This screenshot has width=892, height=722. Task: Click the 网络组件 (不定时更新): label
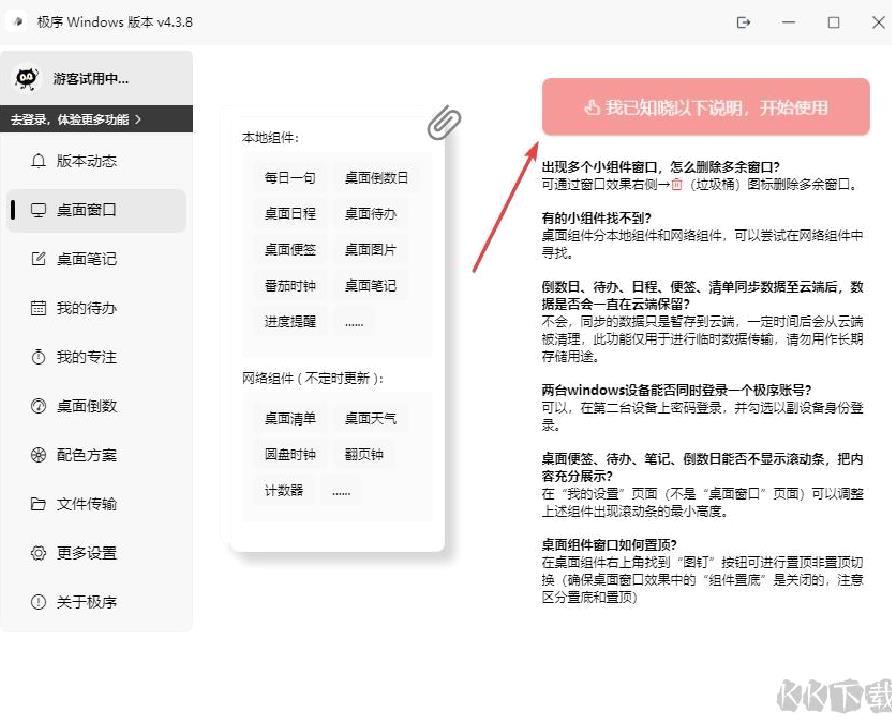[313, 378]
